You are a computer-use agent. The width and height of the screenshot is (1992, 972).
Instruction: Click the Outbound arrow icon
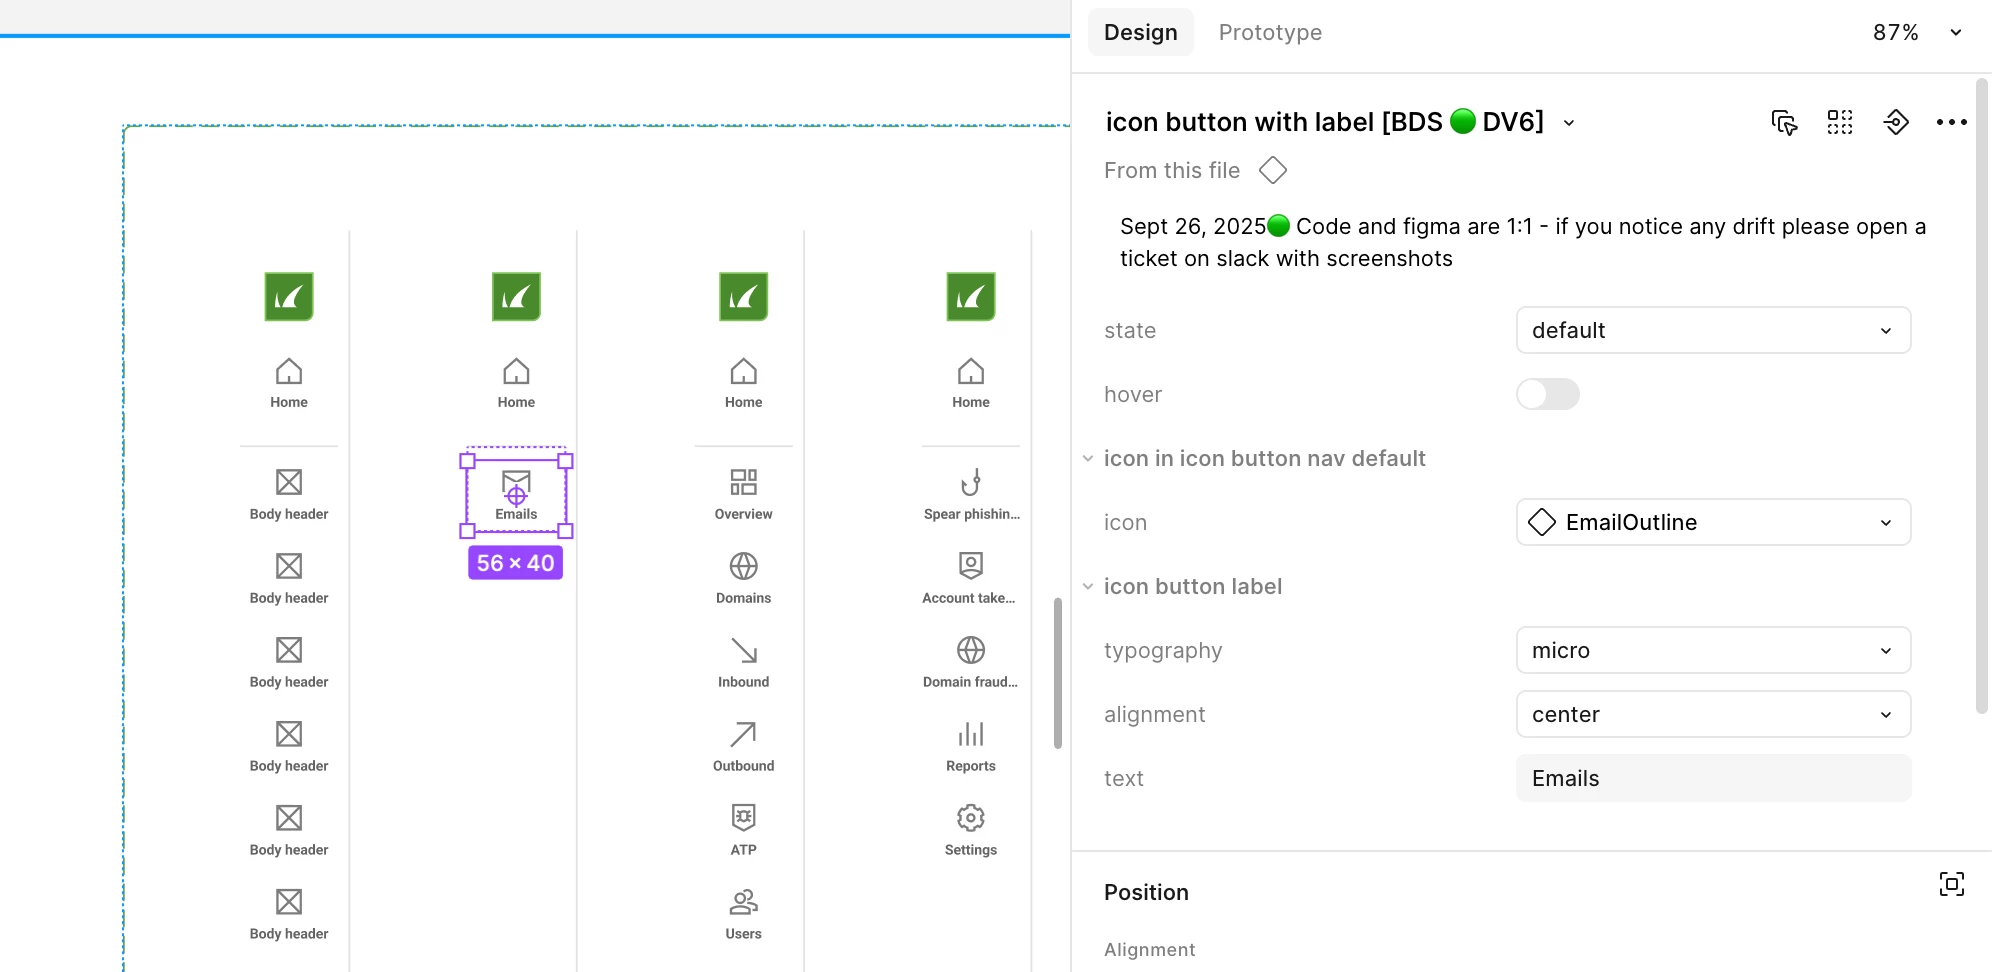point(743,734)
